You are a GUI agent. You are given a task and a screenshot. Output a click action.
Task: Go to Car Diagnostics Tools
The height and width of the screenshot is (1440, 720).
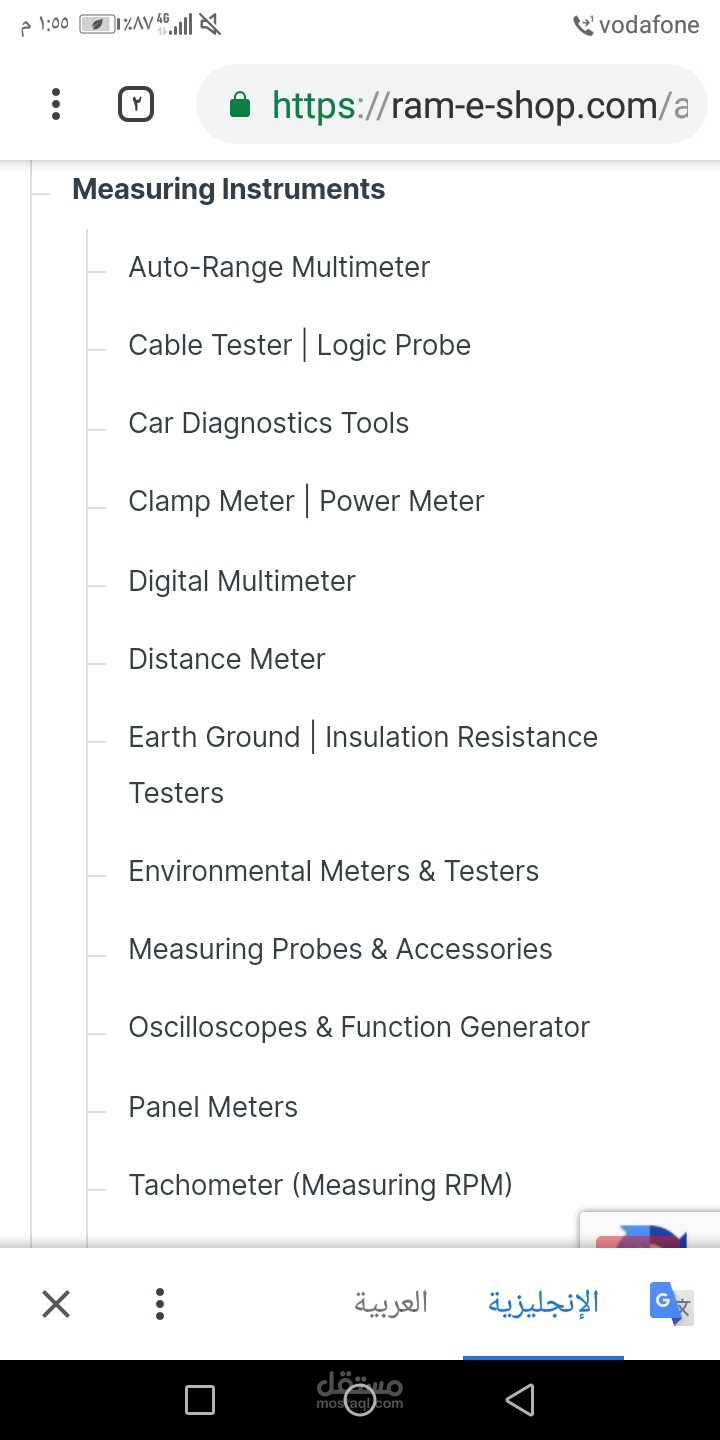[x=268, y=423]
